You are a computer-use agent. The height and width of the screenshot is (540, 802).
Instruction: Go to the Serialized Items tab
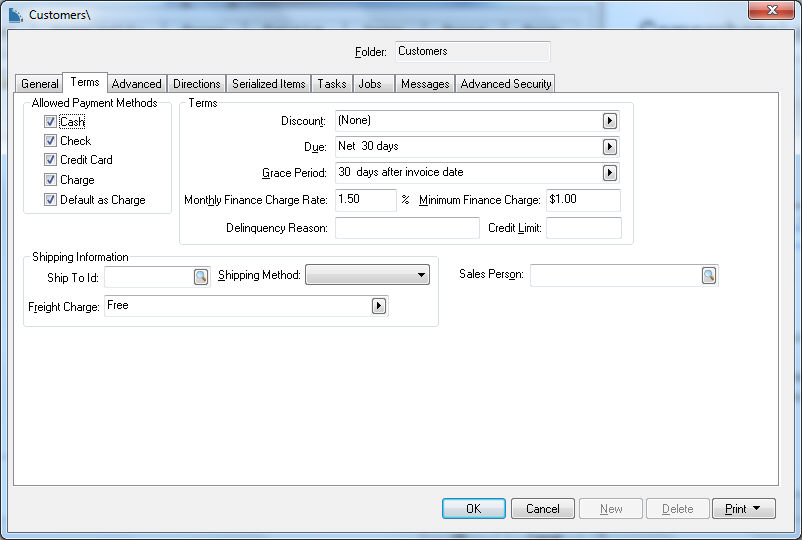[x=269, y=84]
